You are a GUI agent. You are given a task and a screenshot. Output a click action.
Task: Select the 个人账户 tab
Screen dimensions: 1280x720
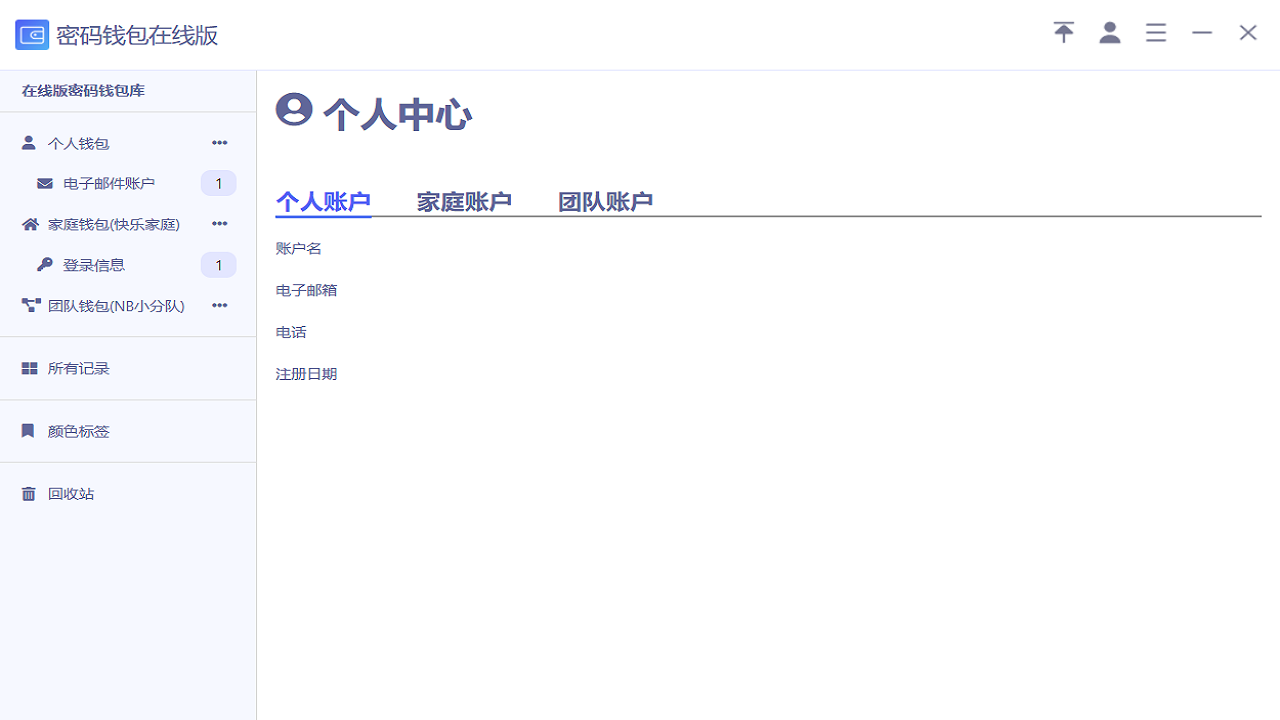[x=323, y=201]
